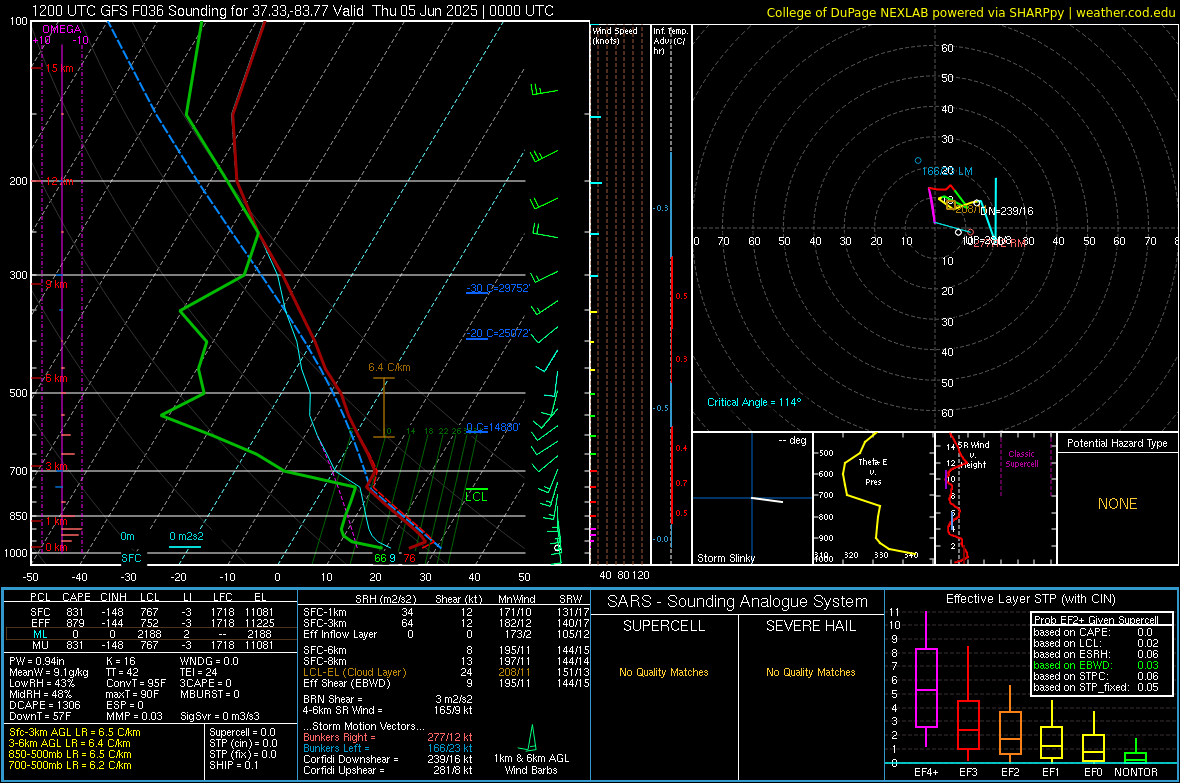Image resolution: width=1180 pixels, height=783 pixels.
Task: Click the SRH (m2/s2) column header
Action: point(387,599)
